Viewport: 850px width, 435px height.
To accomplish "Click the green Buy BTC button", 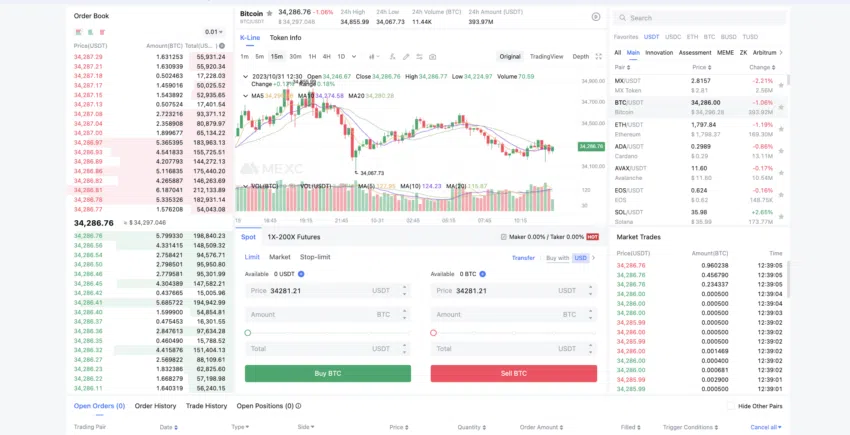I will point(328,373).
